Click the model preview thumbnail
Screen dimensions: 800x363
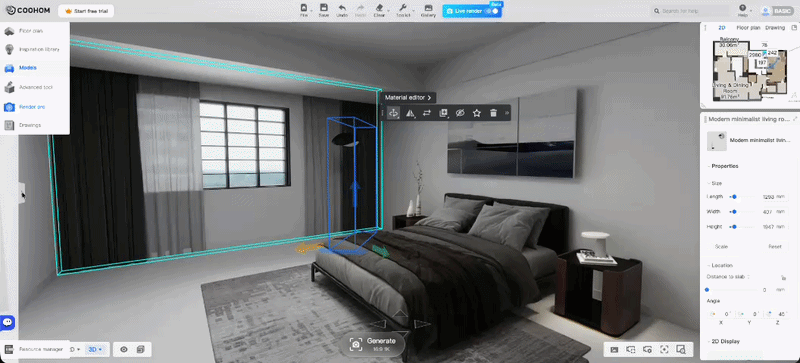tap(716, 141)
